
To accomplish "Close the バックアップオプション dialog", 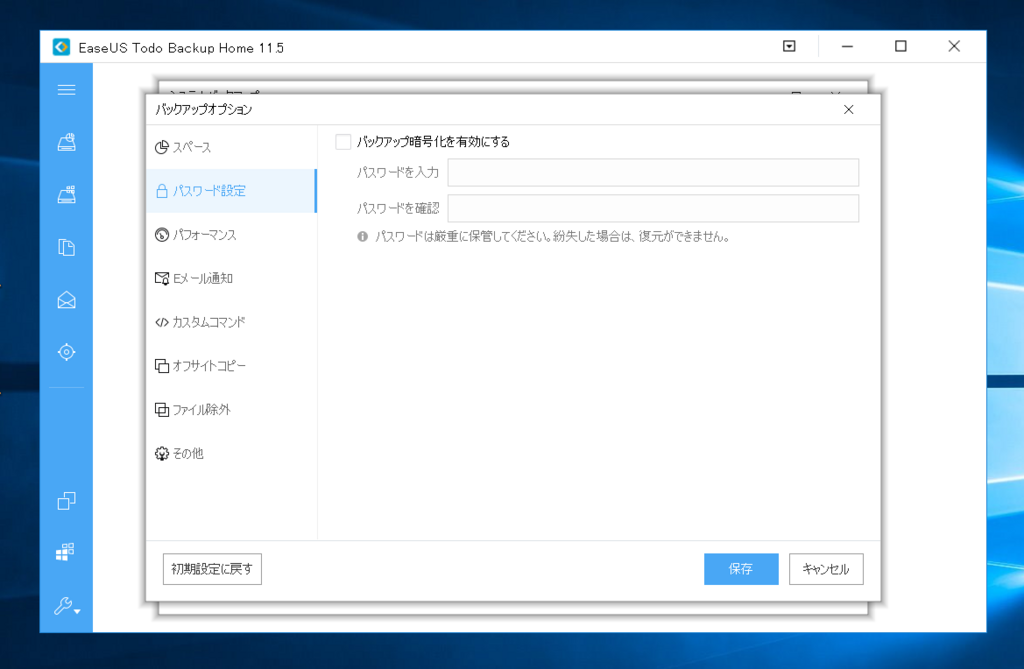I will click(848, 109).
